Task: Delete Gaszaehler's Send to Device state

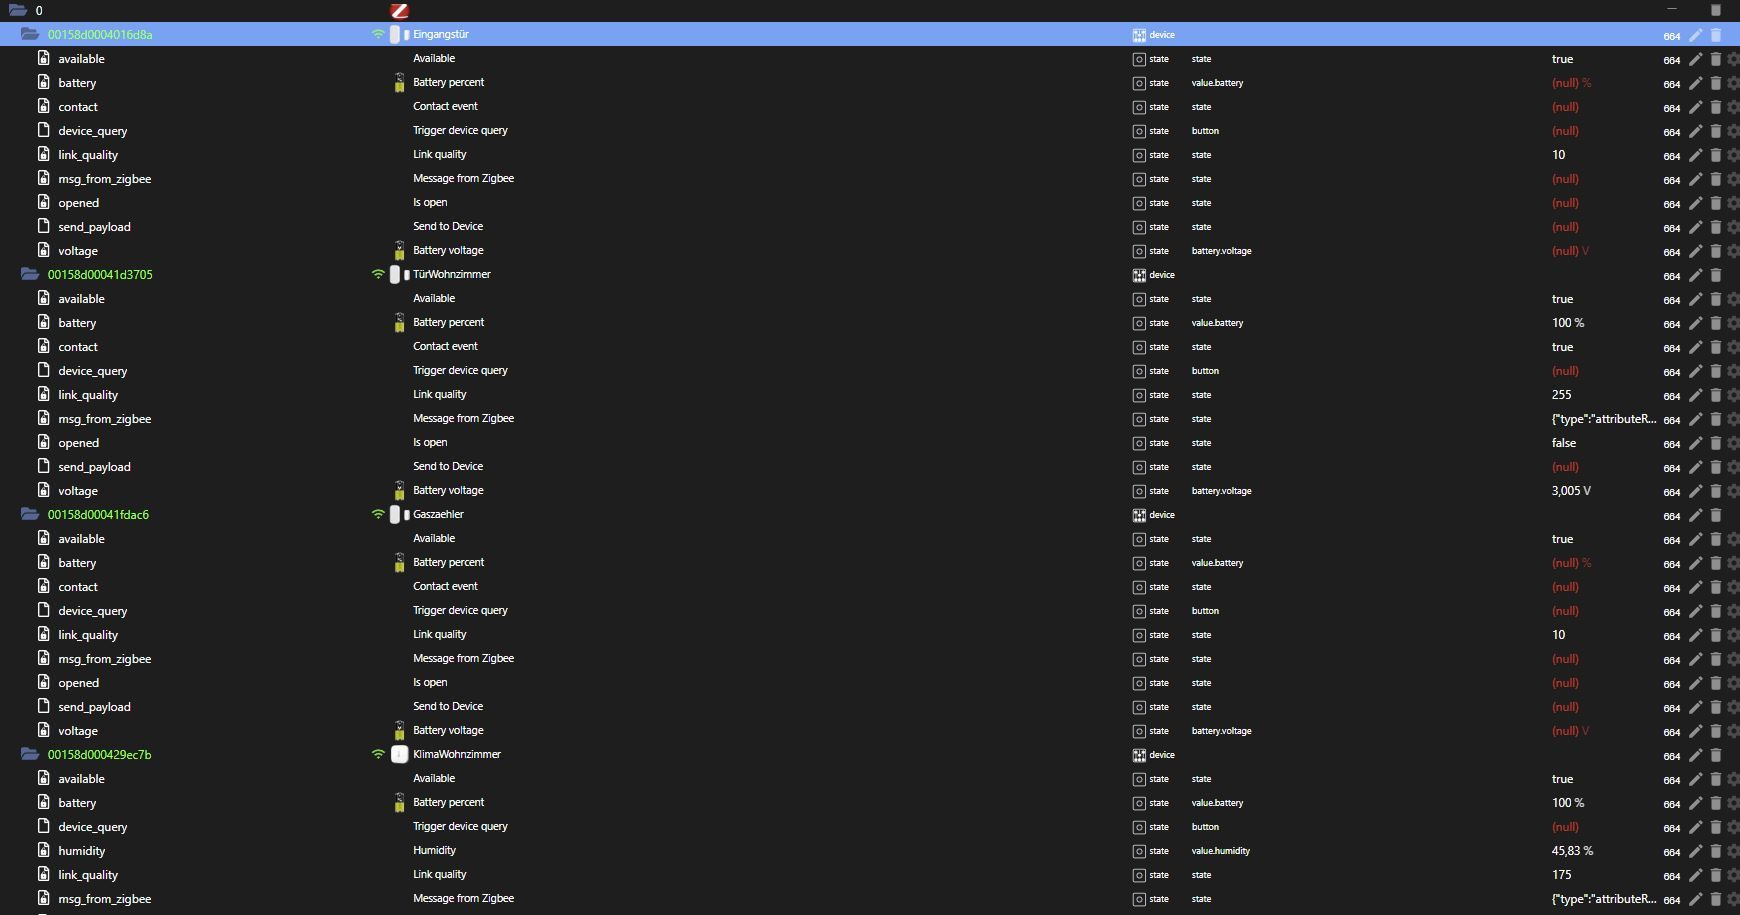Action: click(x=1716, y=707)
